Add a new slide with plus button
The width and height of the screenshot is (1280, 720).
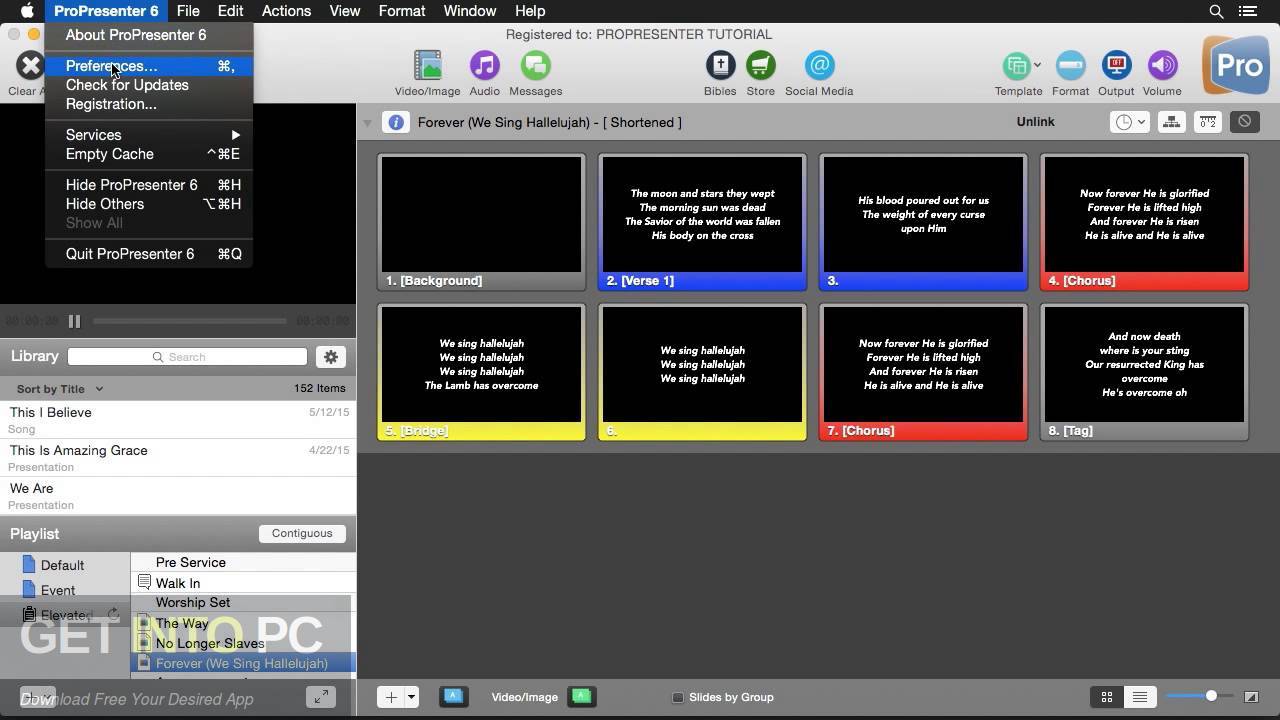coord(391,697)
